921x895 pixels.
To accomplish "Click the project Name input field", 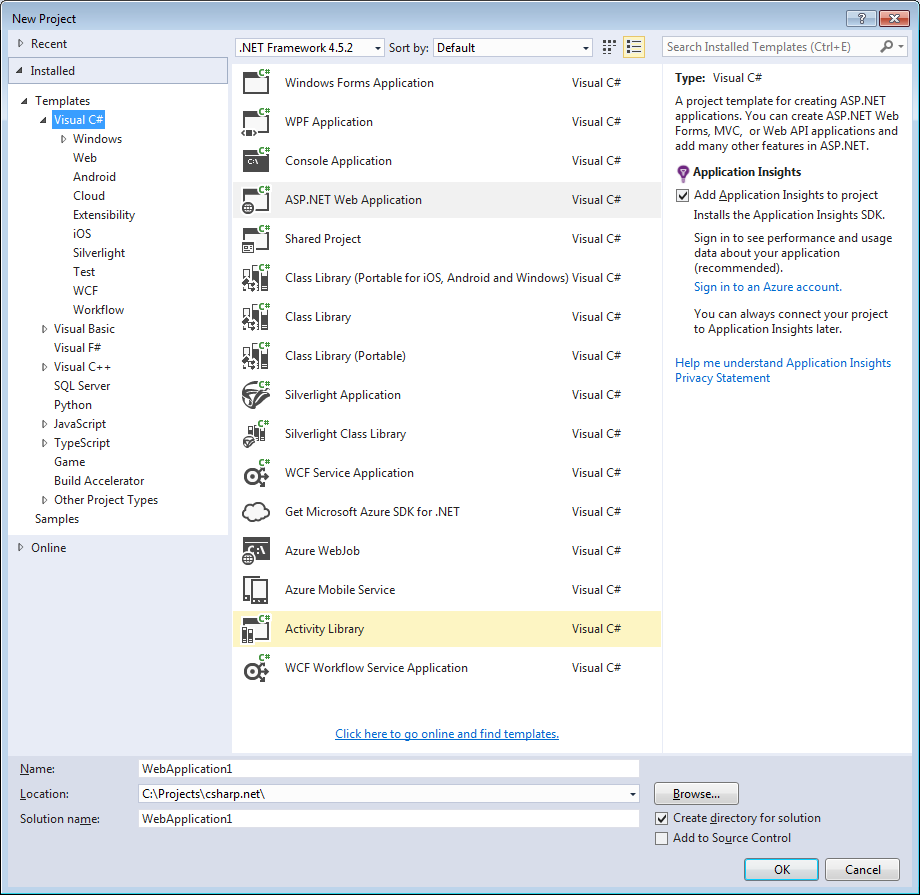I will 389,769.
